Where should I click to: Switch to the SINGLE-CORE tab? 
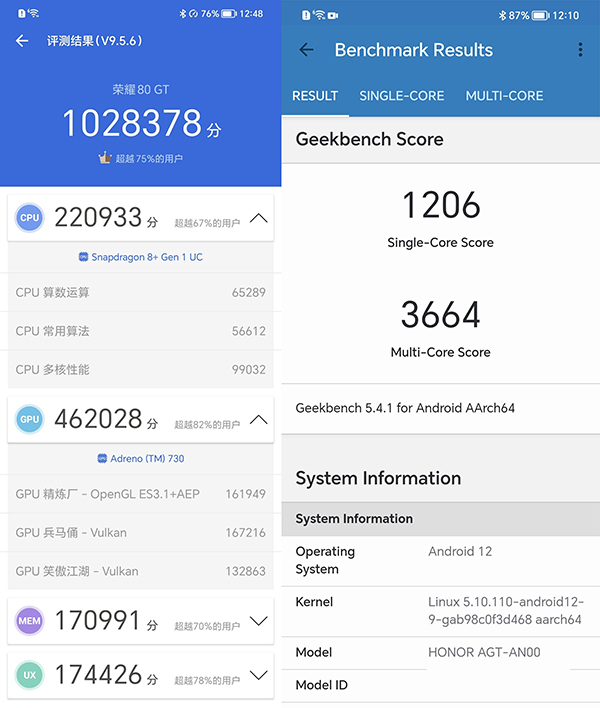pos(401,96)
